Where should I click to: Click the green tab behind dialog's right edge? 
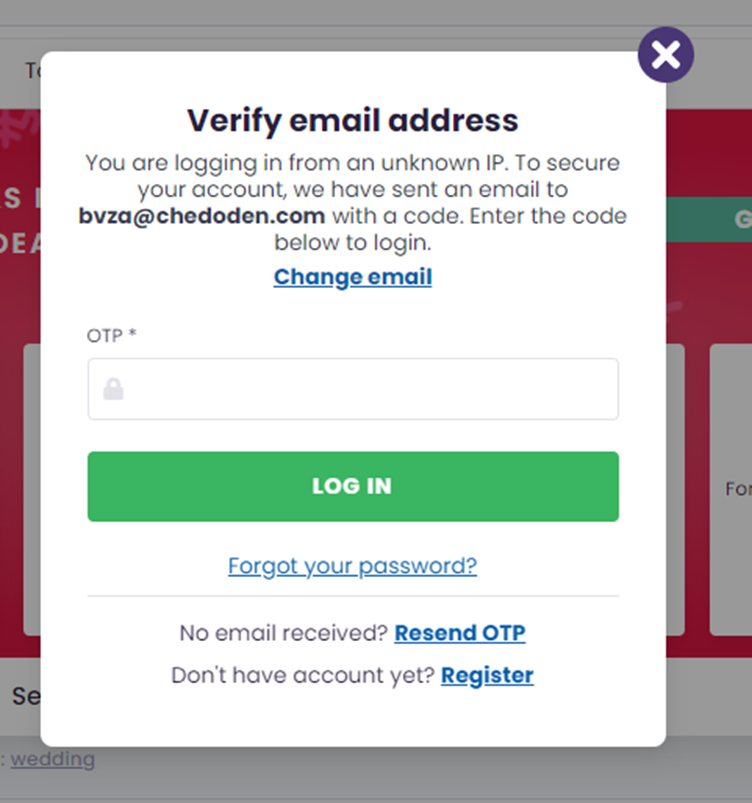tap(709, 220)
